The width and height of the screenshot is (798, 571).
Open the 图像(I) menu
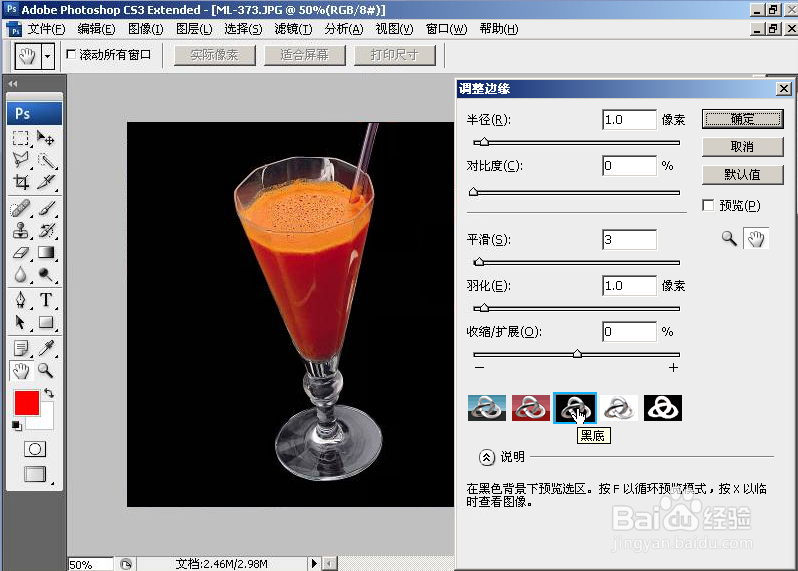pyautogui.click(x=146, y=29)
